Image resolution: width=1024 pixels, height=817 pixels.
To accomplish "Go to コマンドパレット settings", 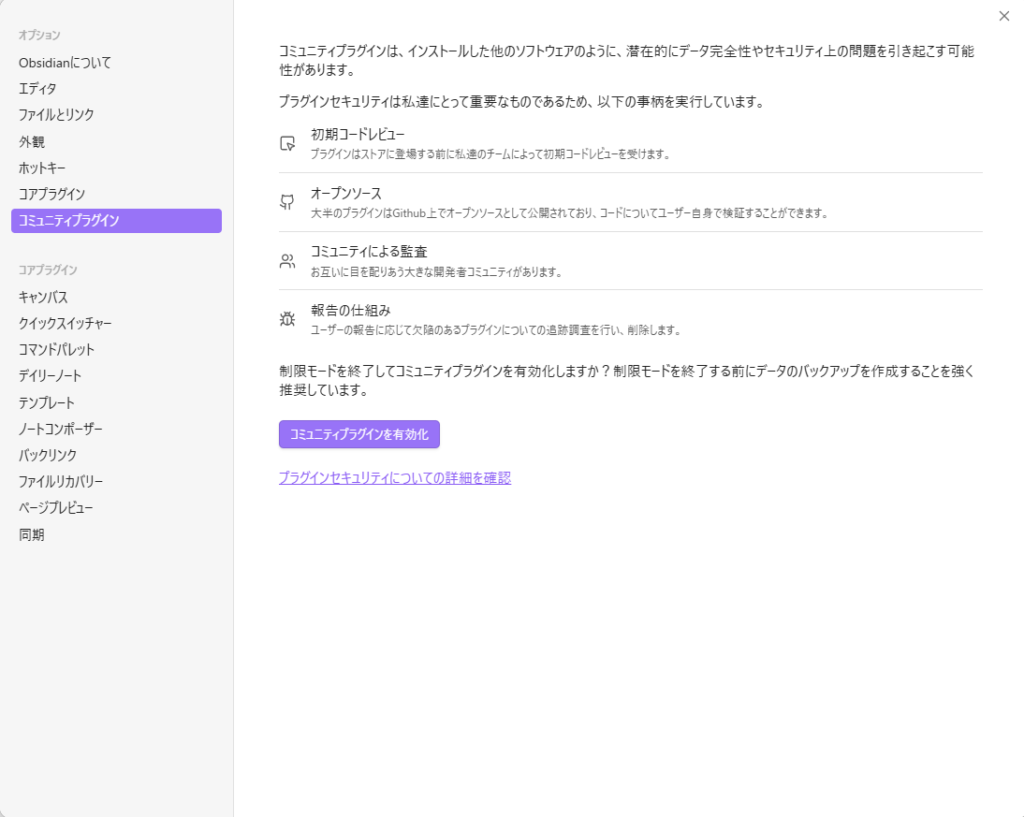I will [x=57, y=350].
